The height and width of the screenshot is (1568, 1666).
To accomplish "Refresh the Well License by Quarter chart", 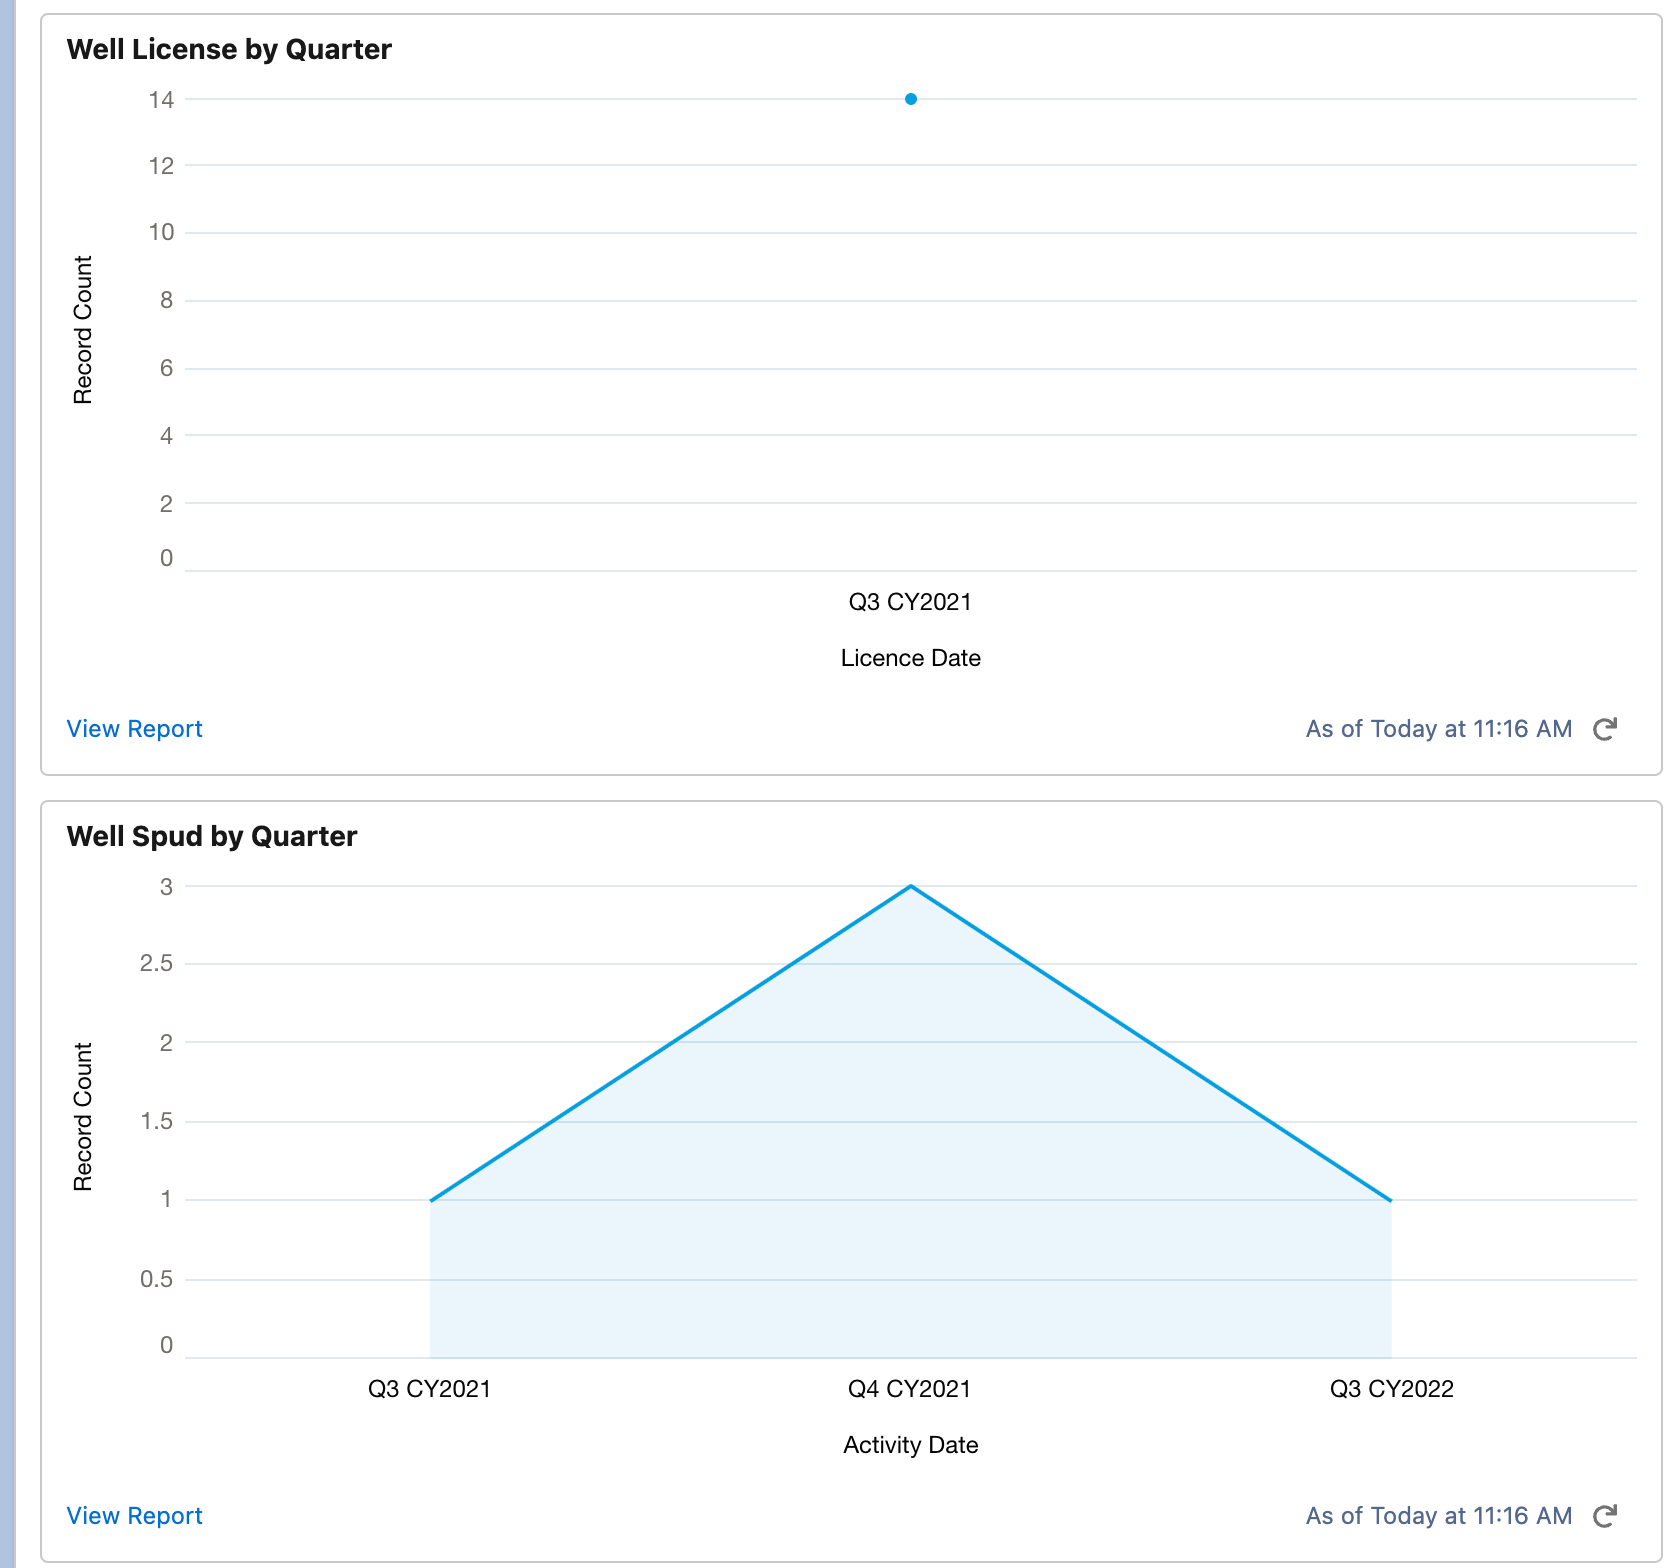I will coord(1604,729).
